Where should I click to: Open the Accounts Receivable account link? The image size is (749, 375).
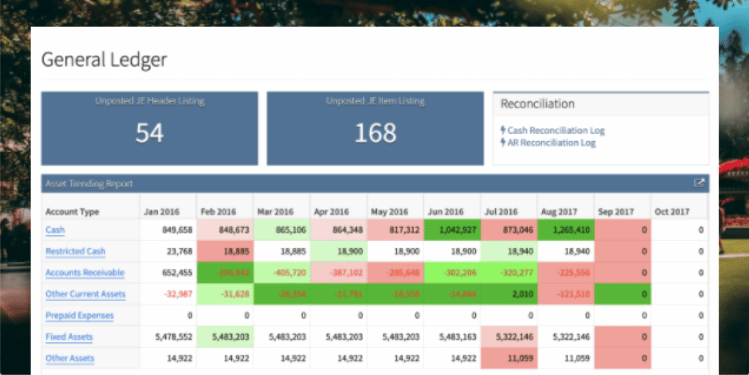coord(85,273)
